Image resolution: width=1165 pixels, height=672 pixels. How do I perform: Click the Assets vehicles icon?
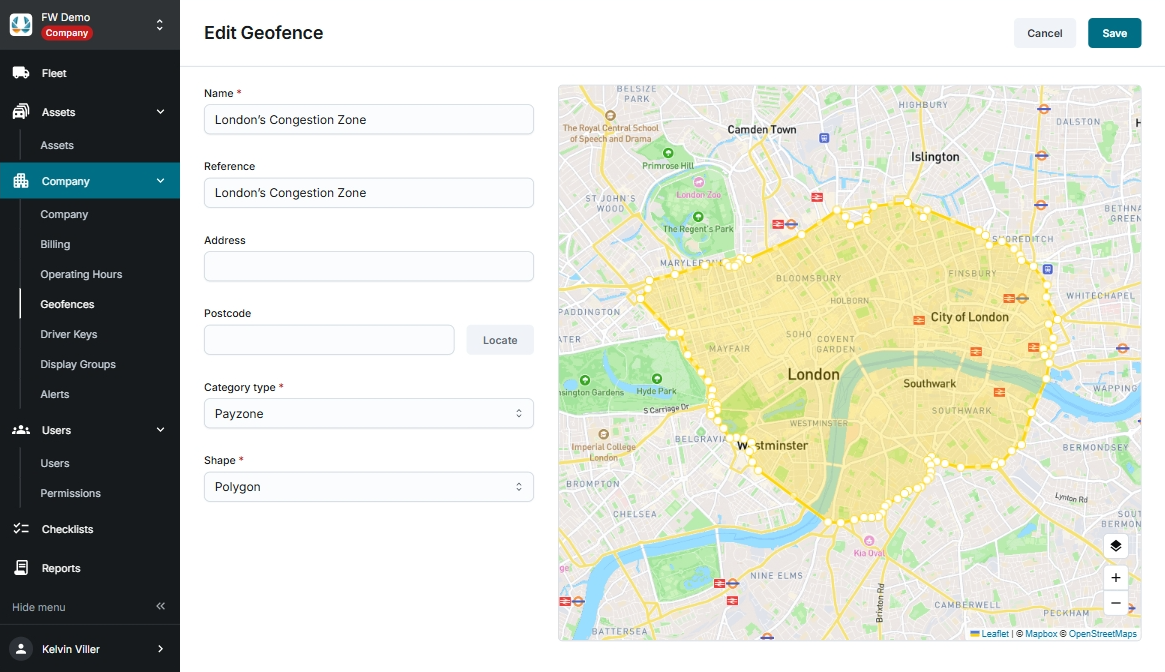21,112
